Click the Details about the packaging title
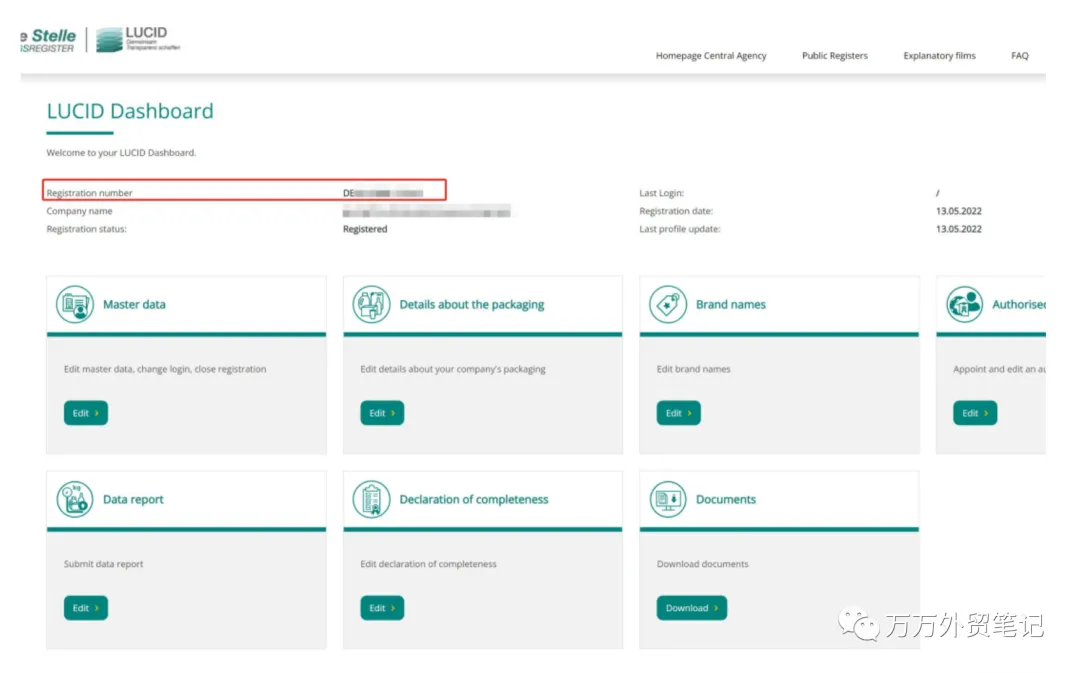 click(x=472, y=304)
